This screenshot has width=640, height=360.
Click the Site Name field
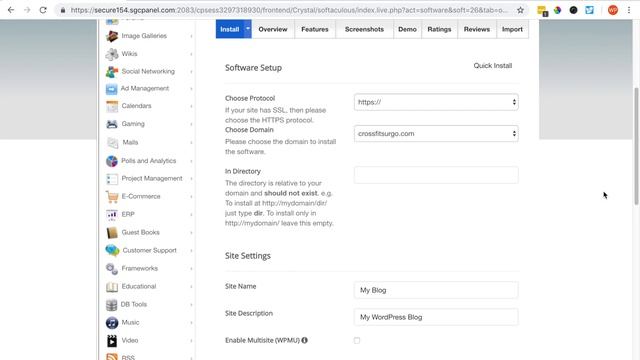coord(436,290)
